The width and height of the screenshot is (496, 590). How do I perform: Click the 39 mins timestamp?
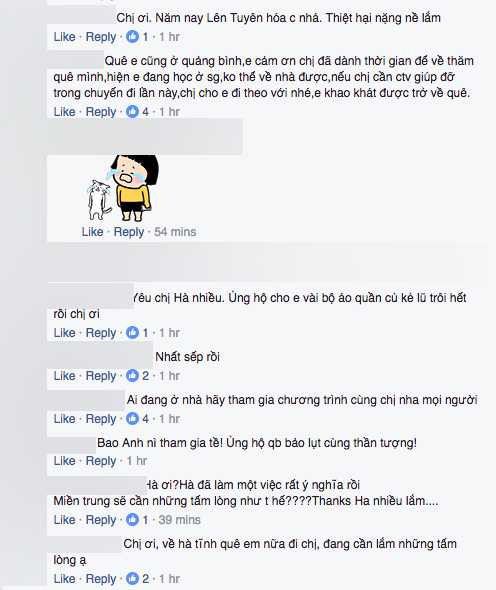179,519
